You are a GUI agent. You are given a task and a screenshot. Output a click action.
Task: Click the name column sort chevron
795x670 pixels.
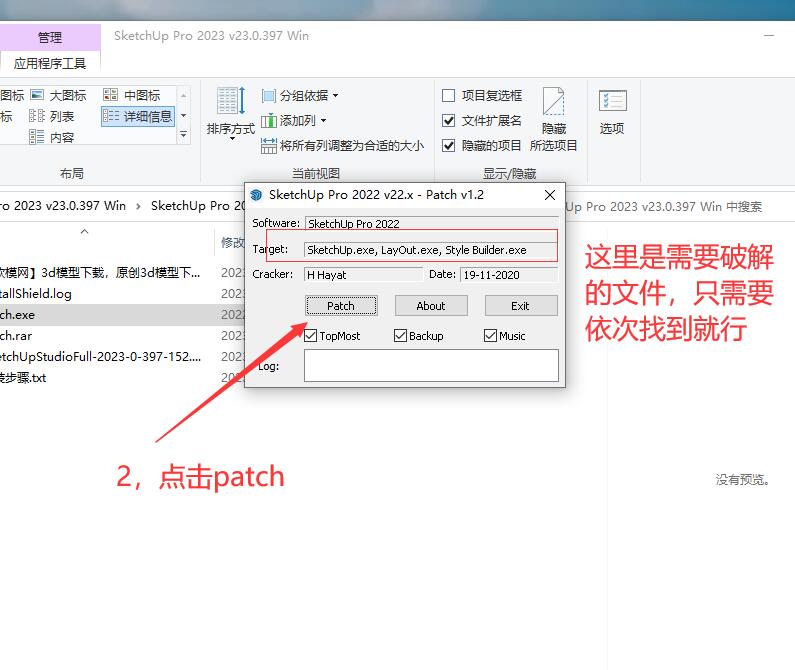[x=85, y=231]
